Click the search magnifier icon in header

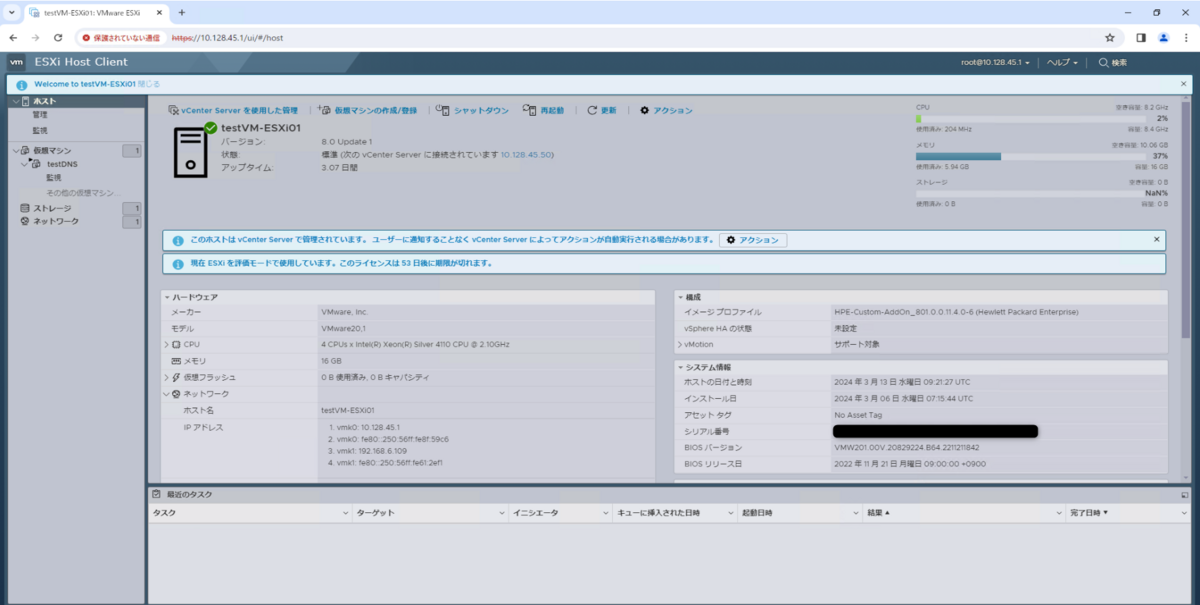pyautogui.click(x=1103, y=62)
